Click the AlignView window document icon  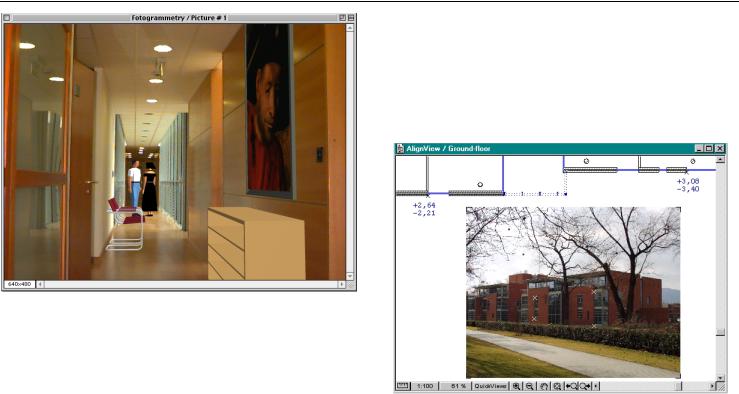pyautogui.click(x=400, y=148)
